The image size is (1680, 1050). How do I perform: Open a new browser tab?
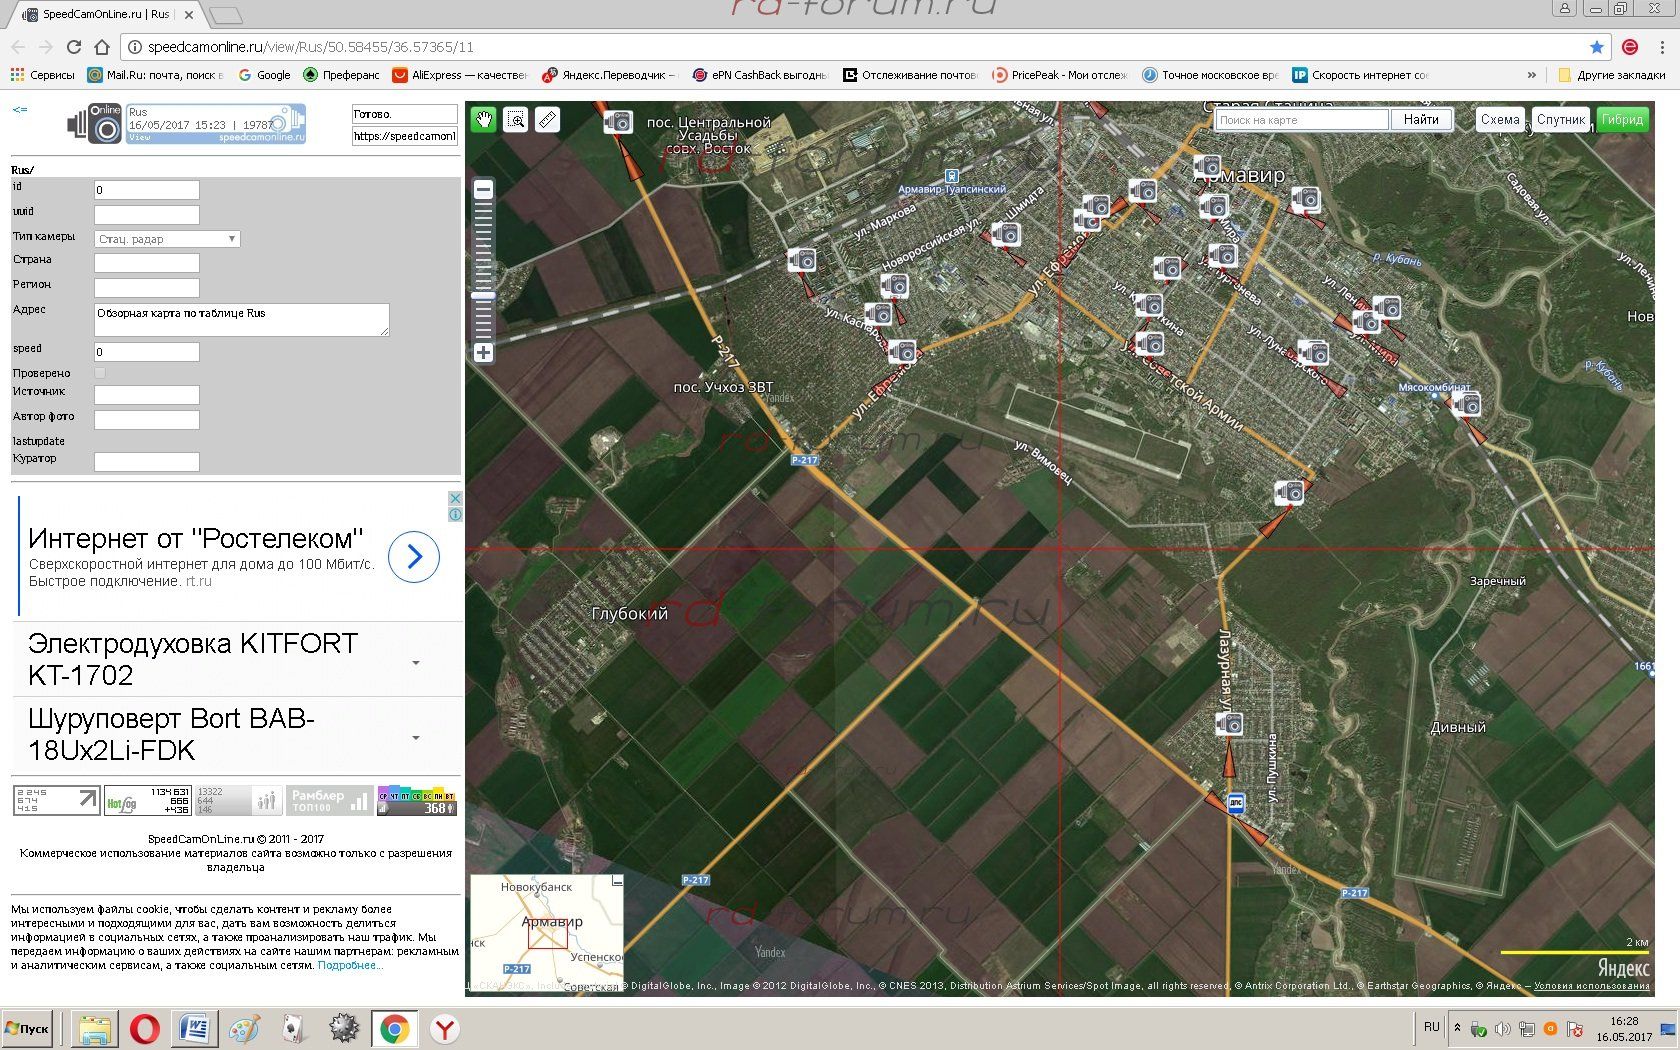point(227,14)
